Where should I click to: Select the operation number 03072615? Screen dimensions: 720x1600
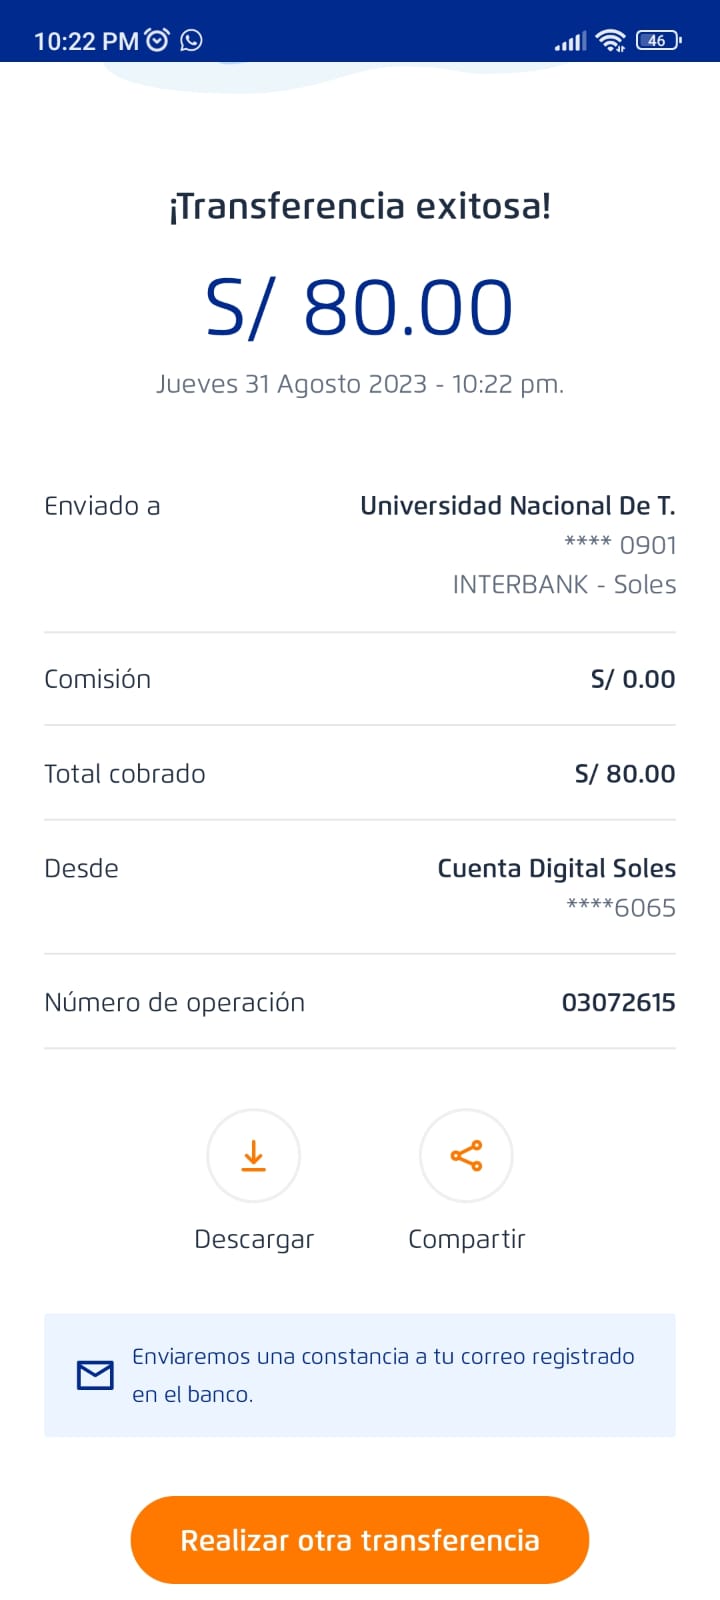pyautogui.click(x=618, y=1002)
